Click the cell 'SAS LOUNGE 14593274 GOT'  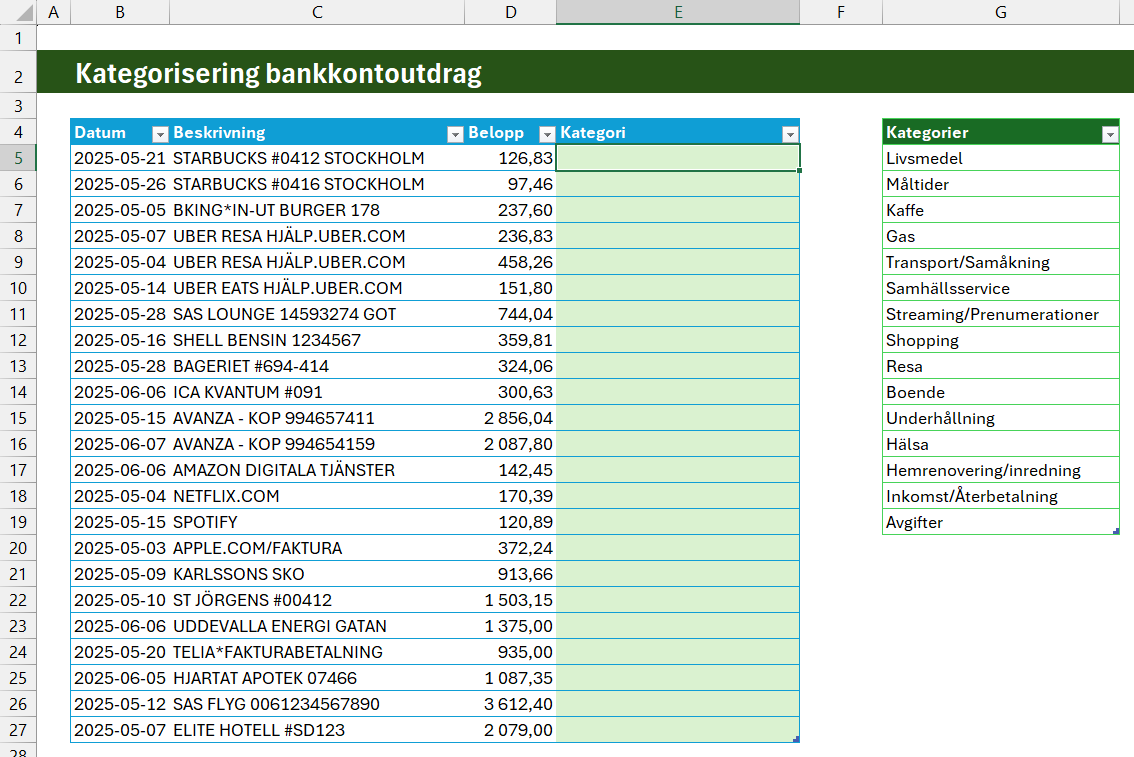pyautogui.click(x=317, y=315)
